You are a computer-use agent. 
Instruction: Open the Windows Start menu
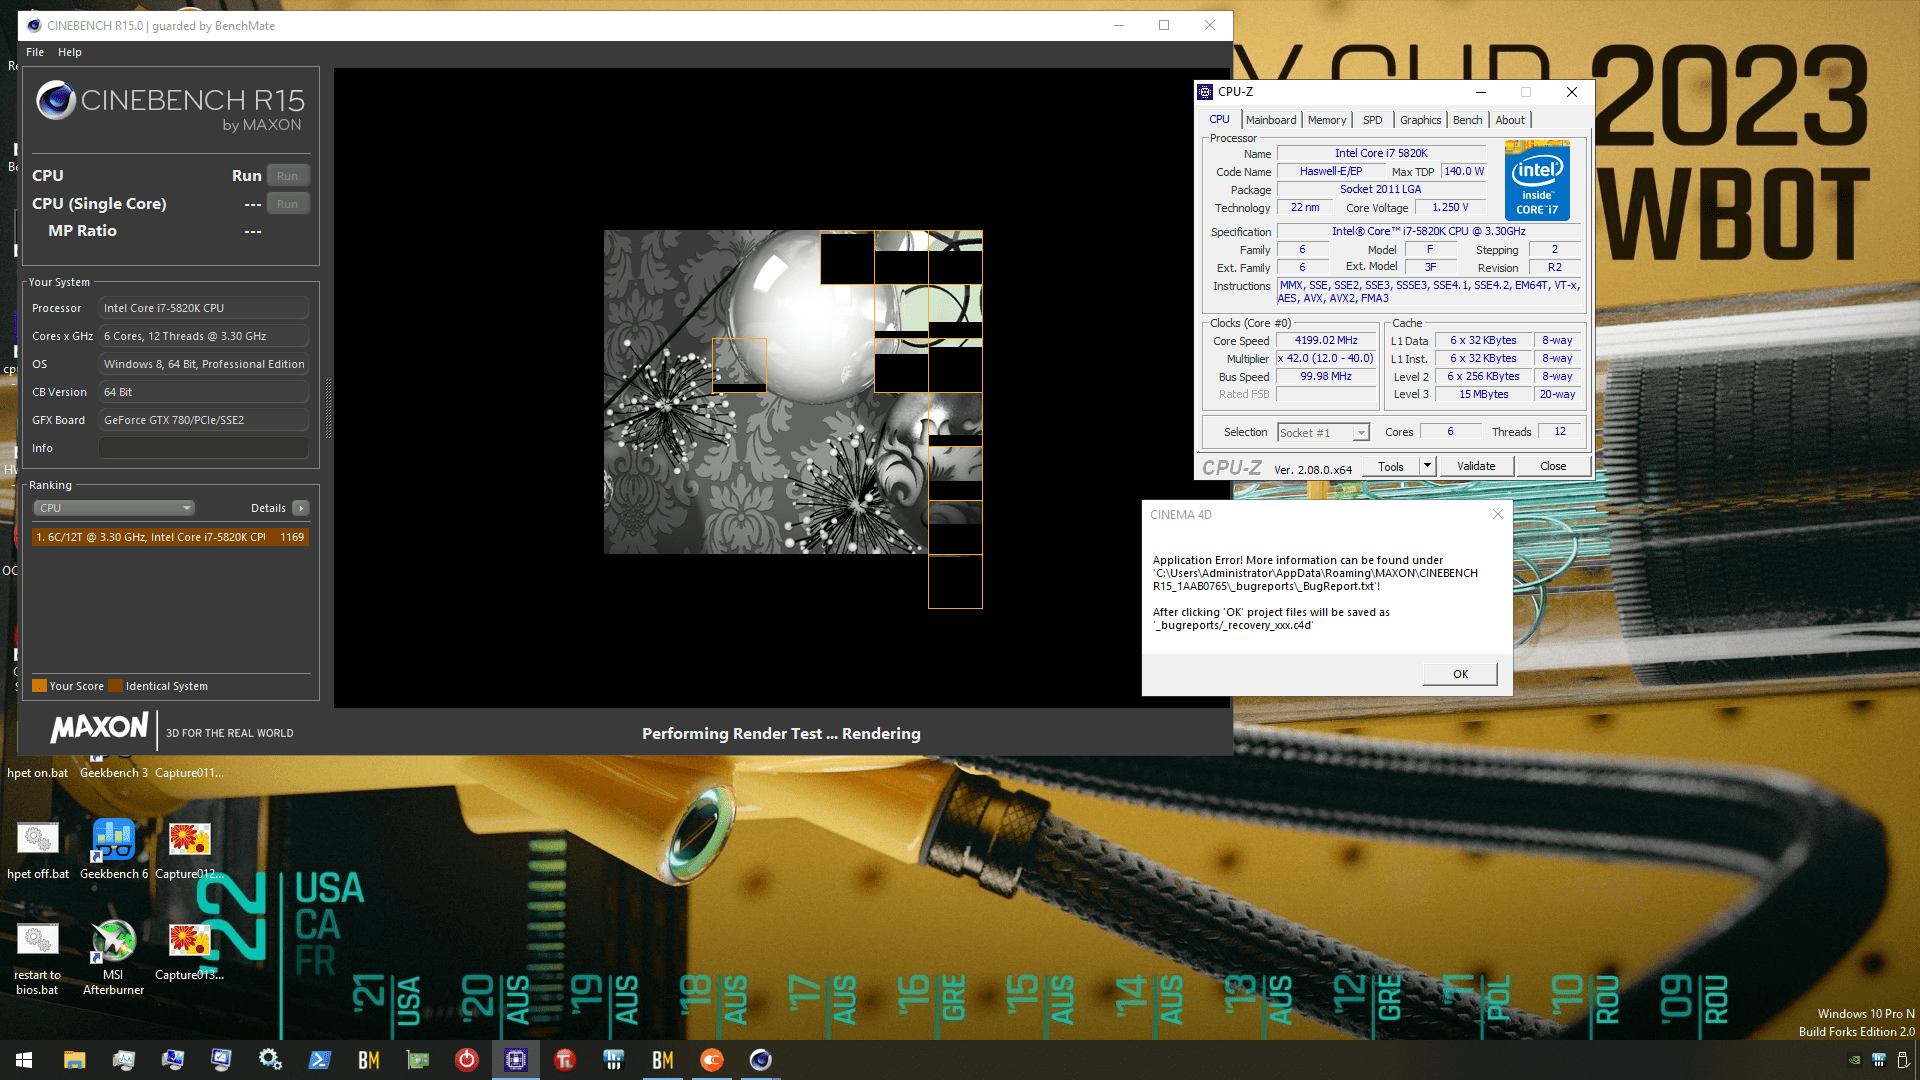pos(24,1060)
